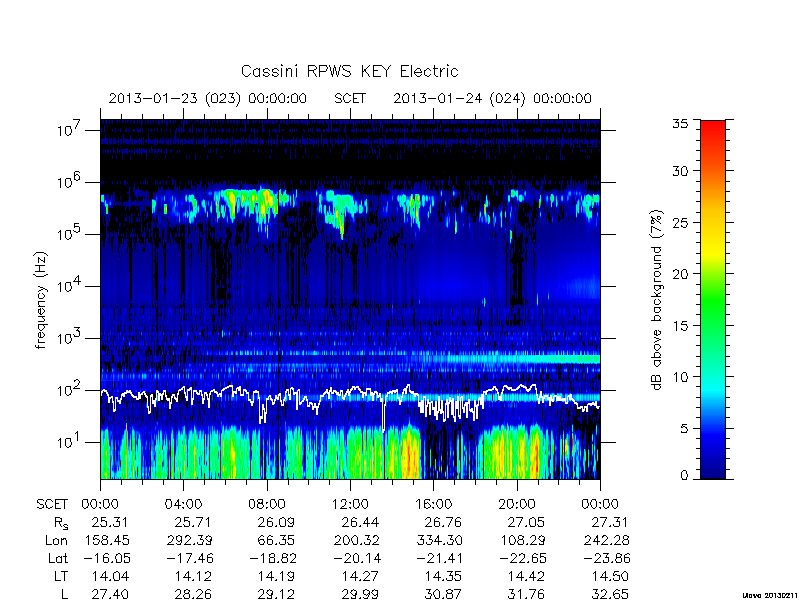Click the 'frequency (Hz)' axis label
Screen dimensions: 800x600
(41, 300)
